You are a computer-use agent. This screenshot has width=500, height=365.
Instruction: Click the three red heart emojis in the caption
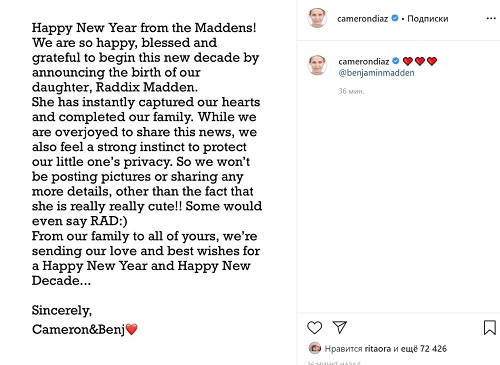tap(420, 61)
